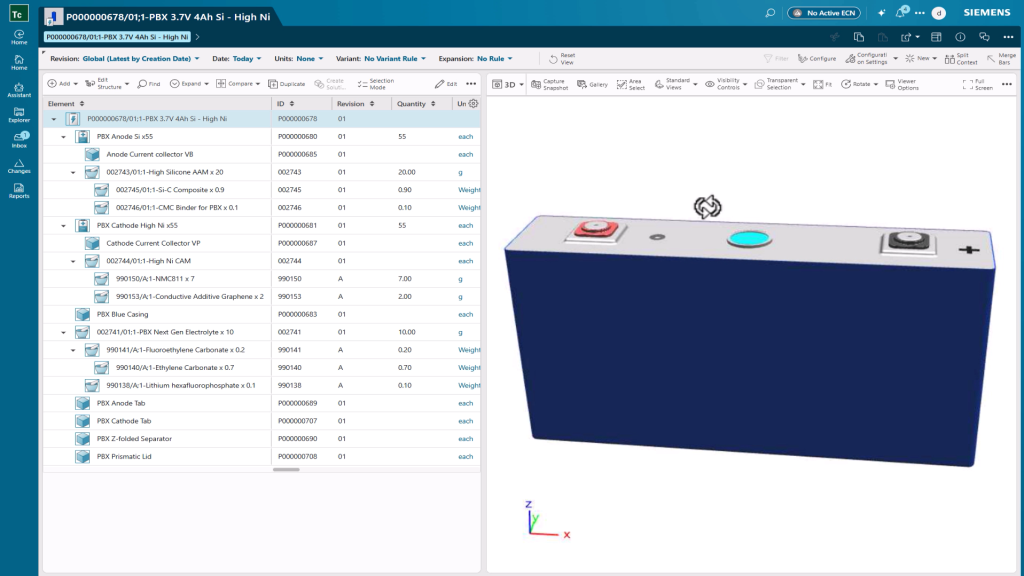Open Reports from the left sidebar

coord(18,185)
